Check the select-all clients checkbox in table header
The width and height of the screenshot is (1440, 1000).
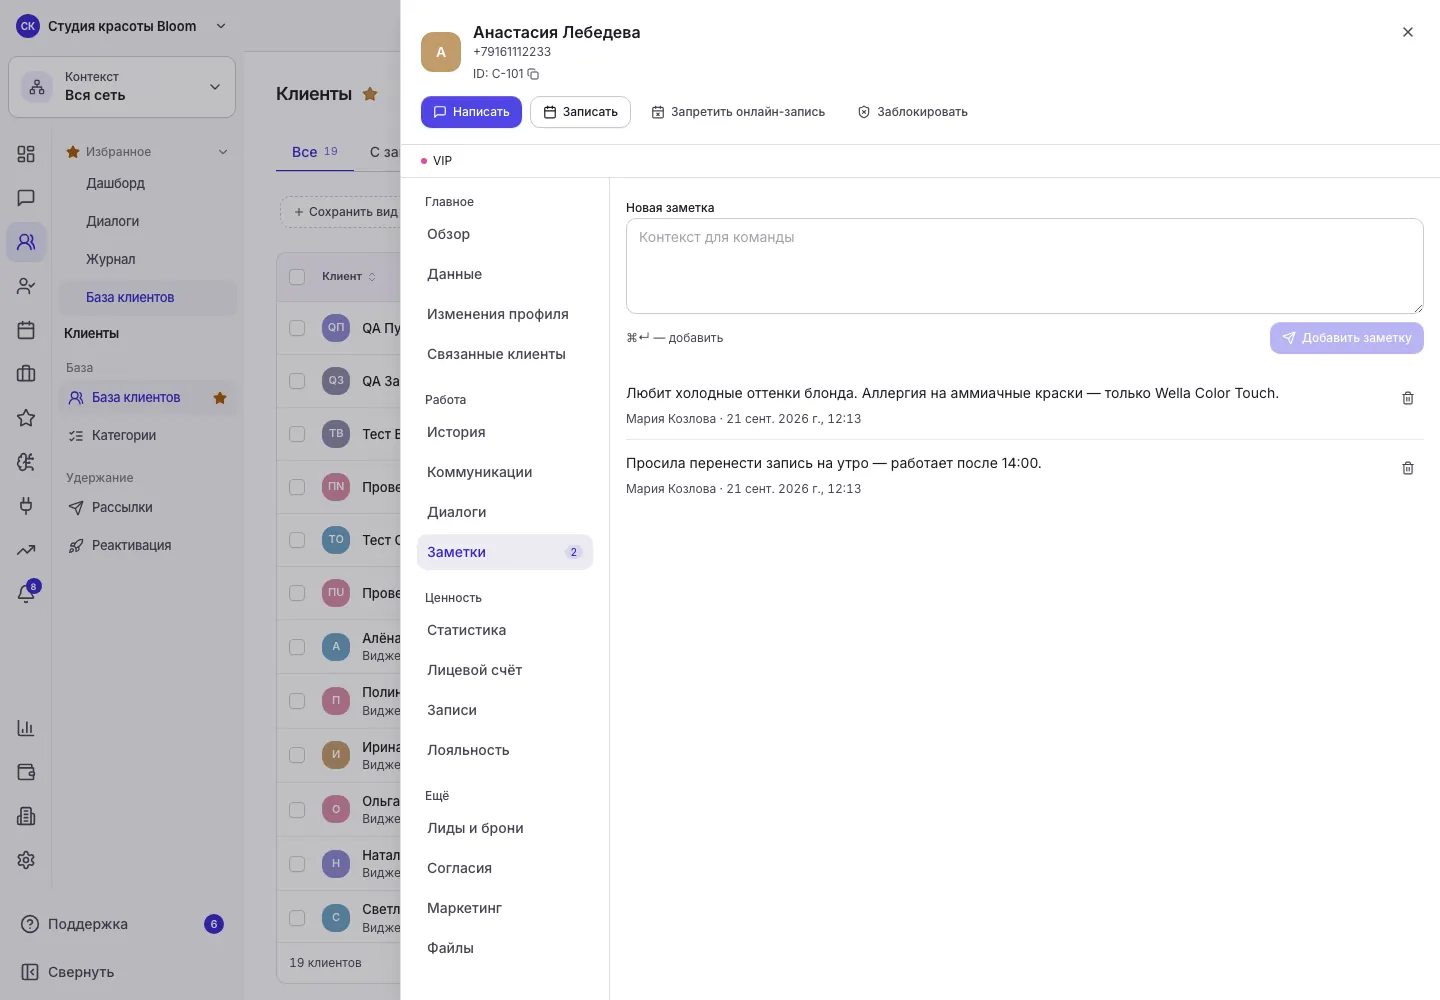click(x=297, y=277)
